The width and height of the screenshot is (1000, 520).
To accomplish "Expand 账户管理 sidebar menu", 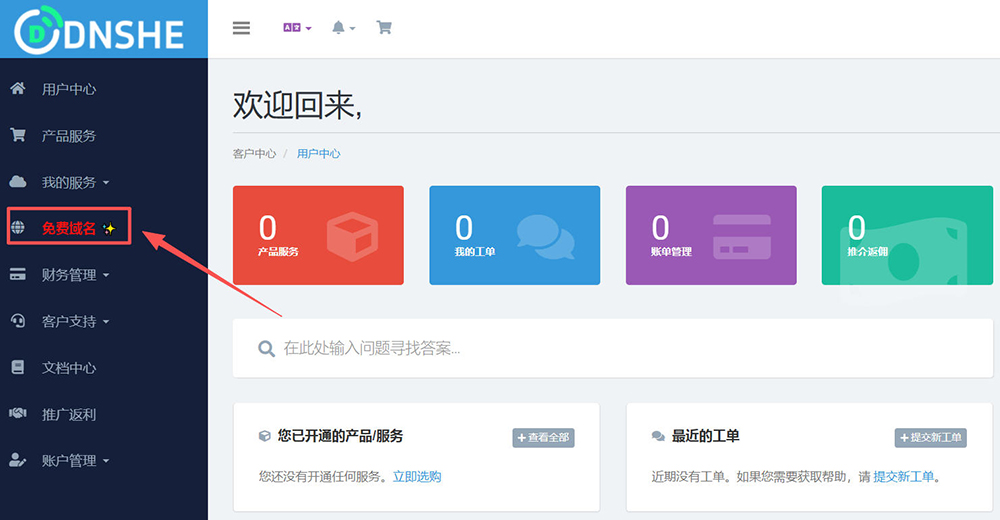I will click(x=75, y=461).
